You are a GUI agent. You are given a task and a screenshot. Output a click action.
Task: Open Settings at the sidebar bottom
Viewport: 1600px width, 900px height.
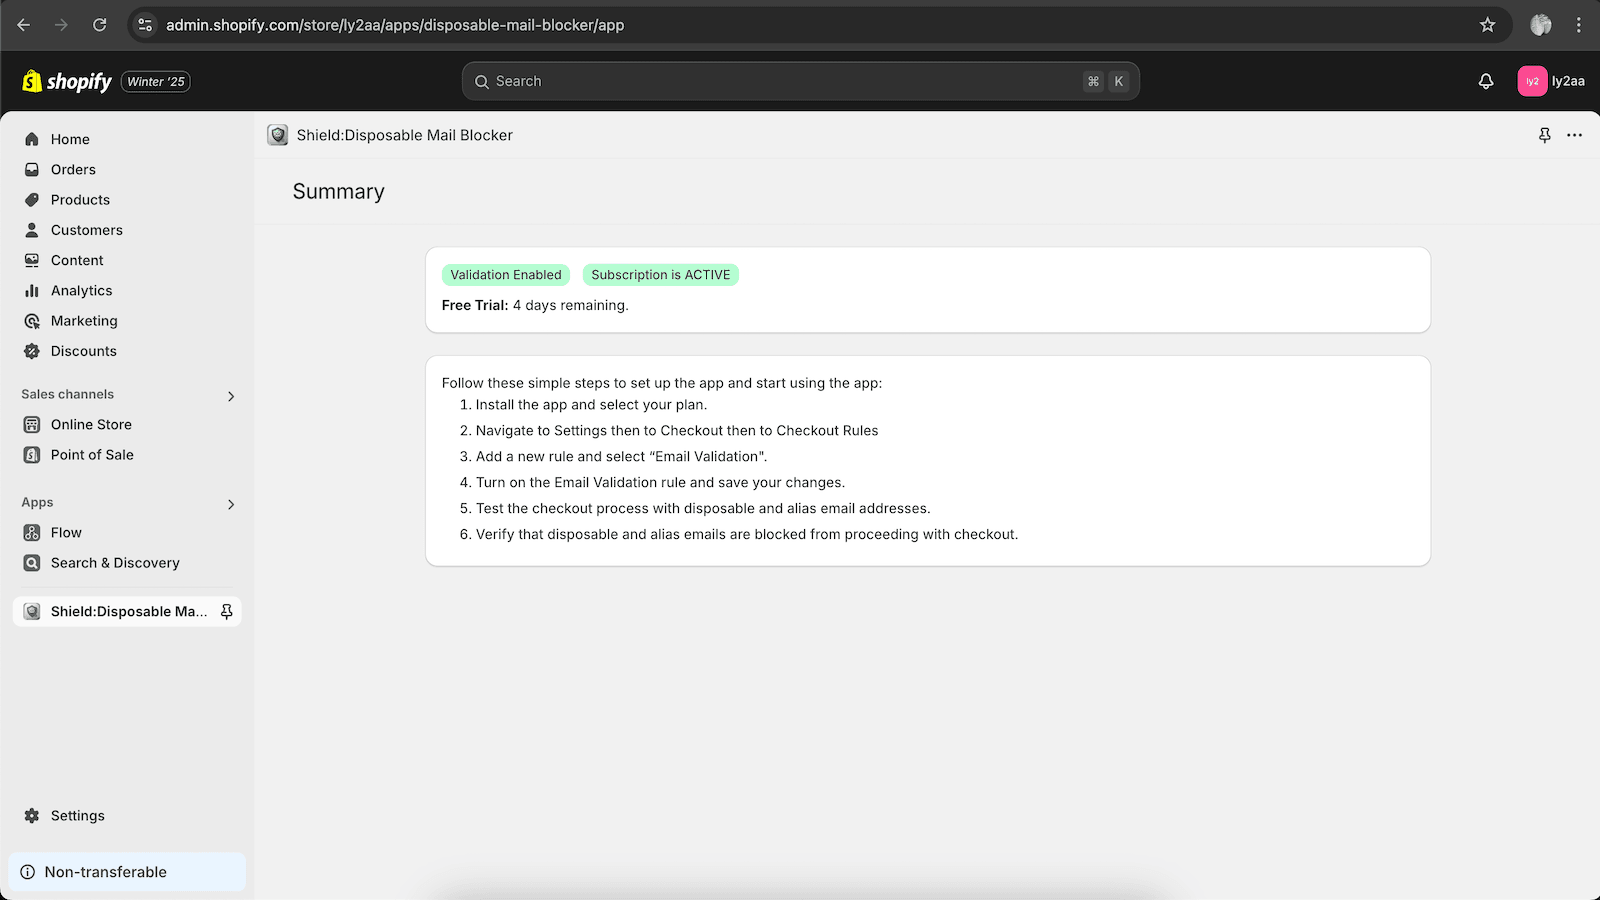pyautogui.click(x=77, y=816)
